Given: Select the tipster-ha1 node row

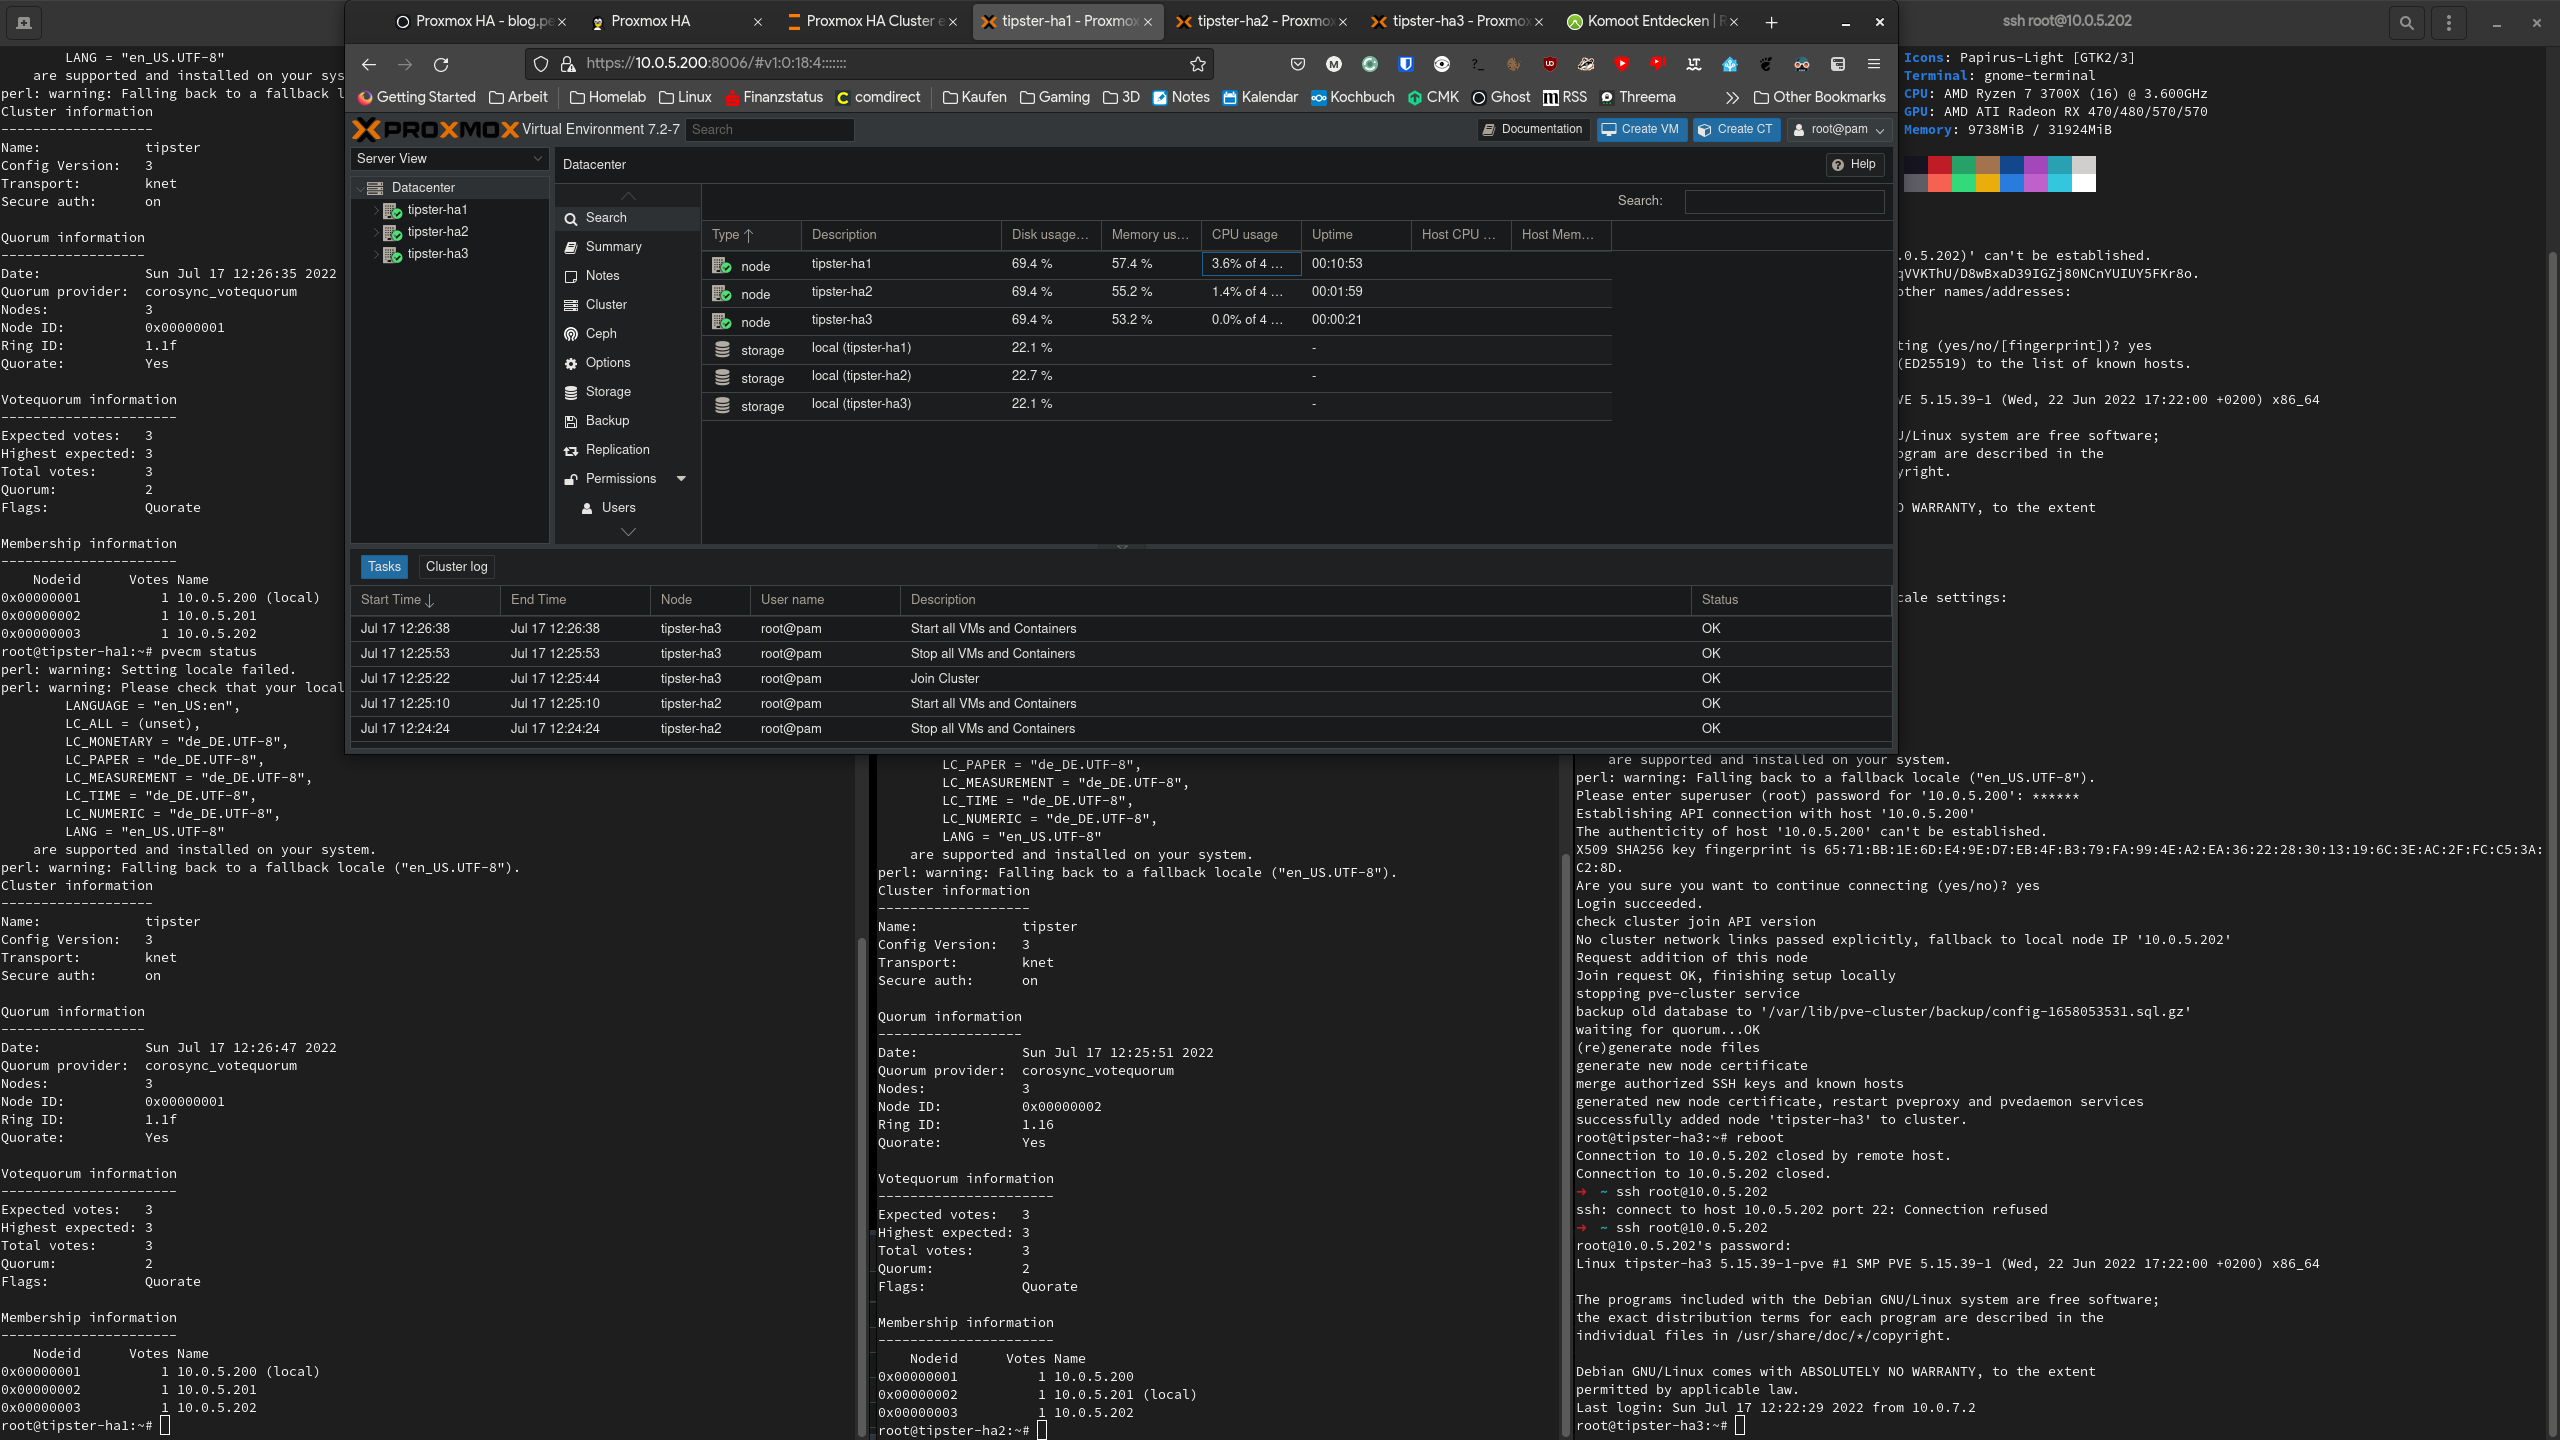Looking at the screenshot, I should point(1157,265).
